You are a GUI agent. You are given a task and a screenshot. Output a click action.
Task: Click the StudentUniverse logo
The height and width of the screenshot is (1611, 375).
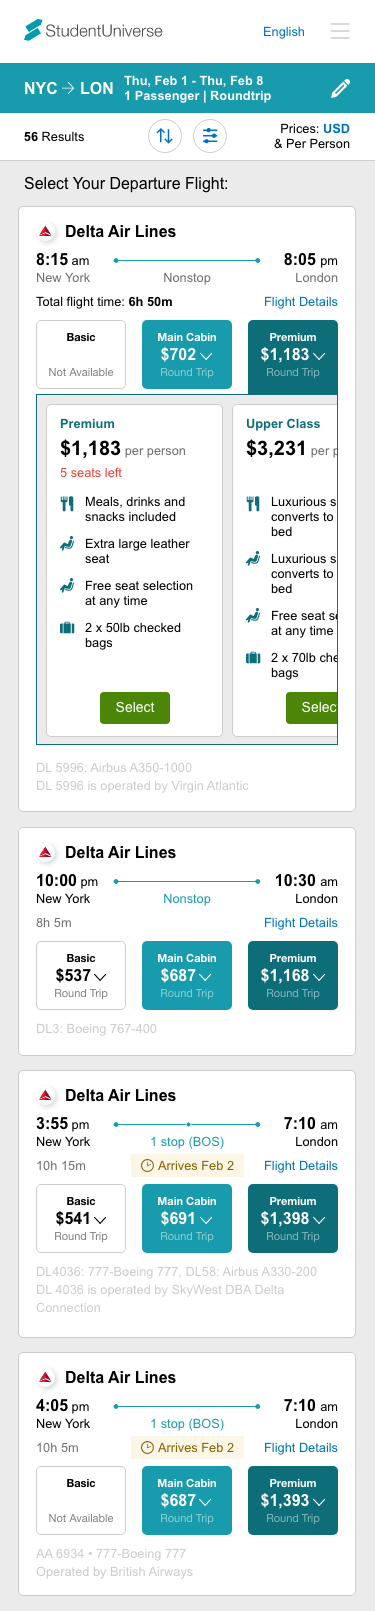[93, 31]
